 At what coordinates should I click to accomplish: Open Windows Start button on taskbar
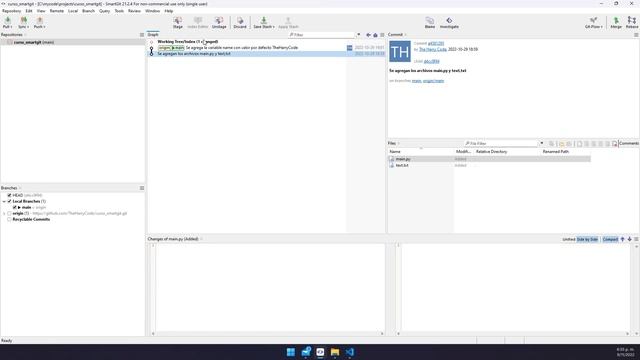point(291,352)
